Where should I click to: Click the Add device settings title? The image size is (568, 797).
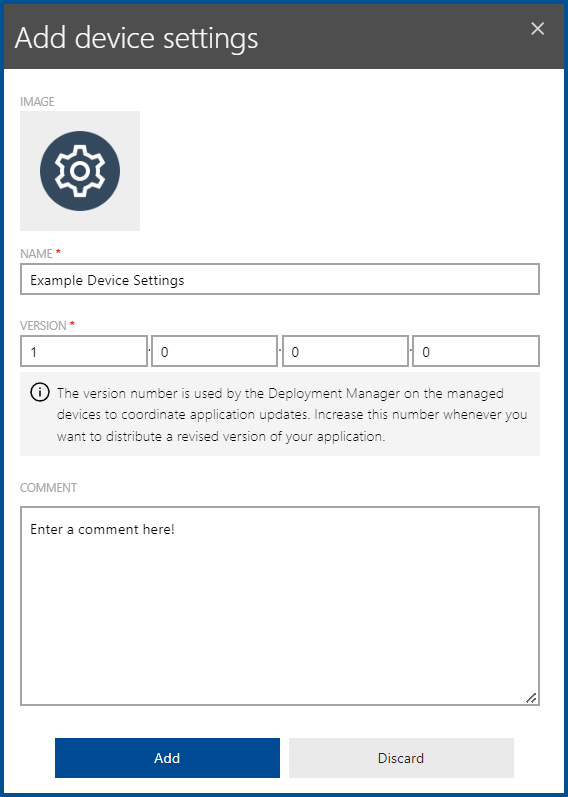136,38
